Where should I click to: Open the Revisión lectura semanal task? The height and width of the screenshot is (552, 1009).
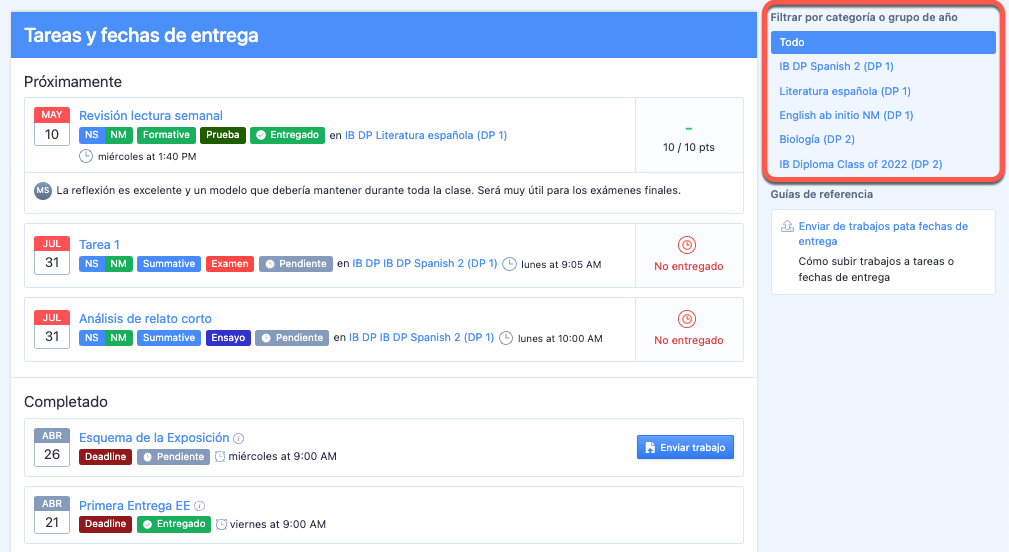click(151, 116)
